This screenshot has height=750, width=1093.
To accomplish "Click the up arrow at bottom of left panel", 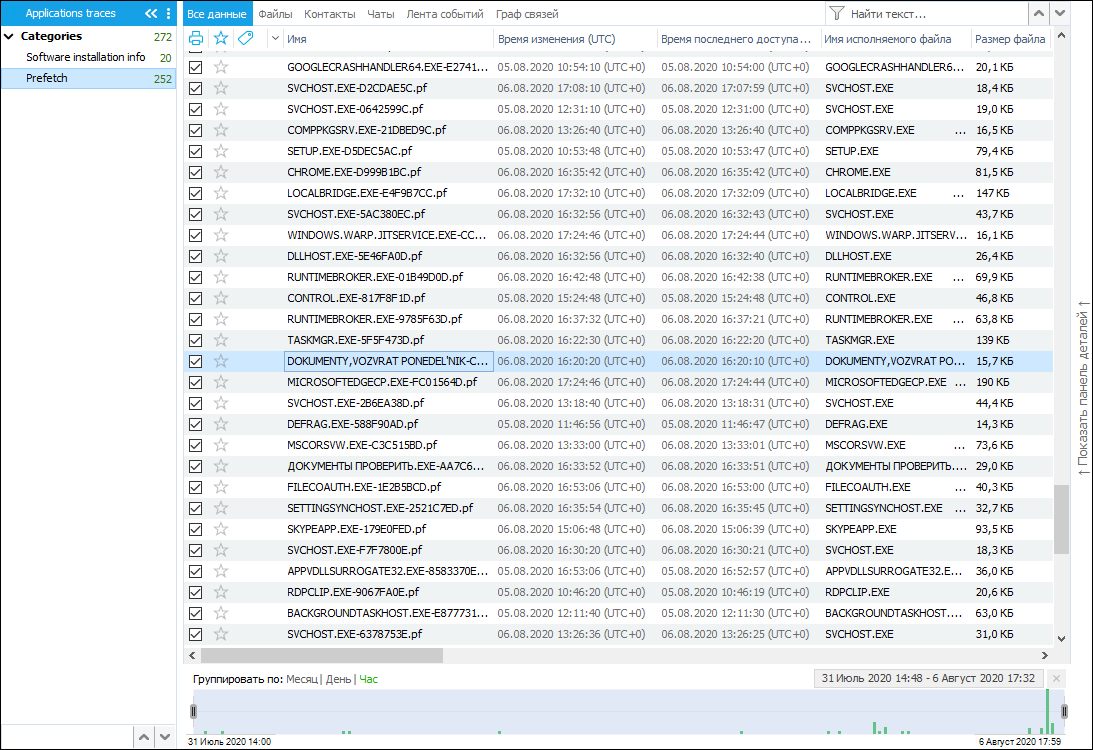I will (x=144, y=736).
